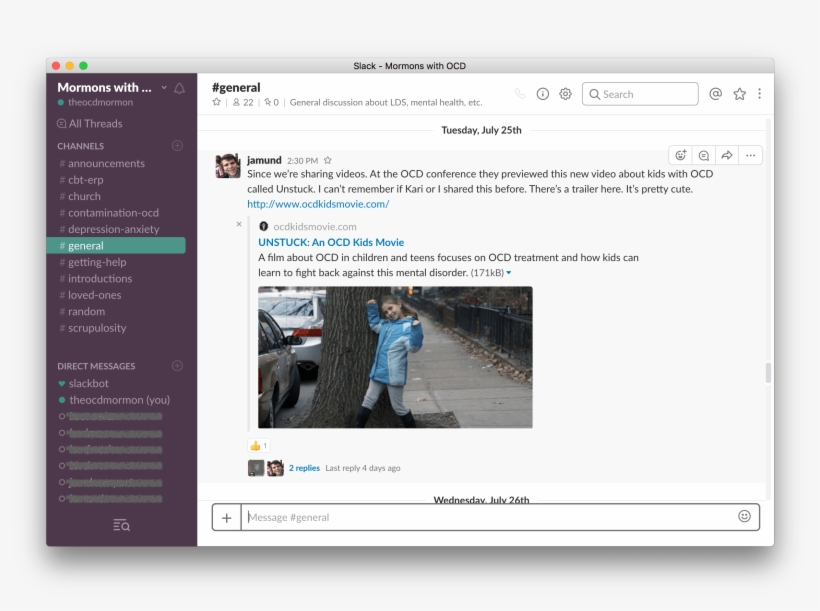820x611 pixels.
Task: Click the jamund username
Action: pyautogui.click(x=264, y=160)
